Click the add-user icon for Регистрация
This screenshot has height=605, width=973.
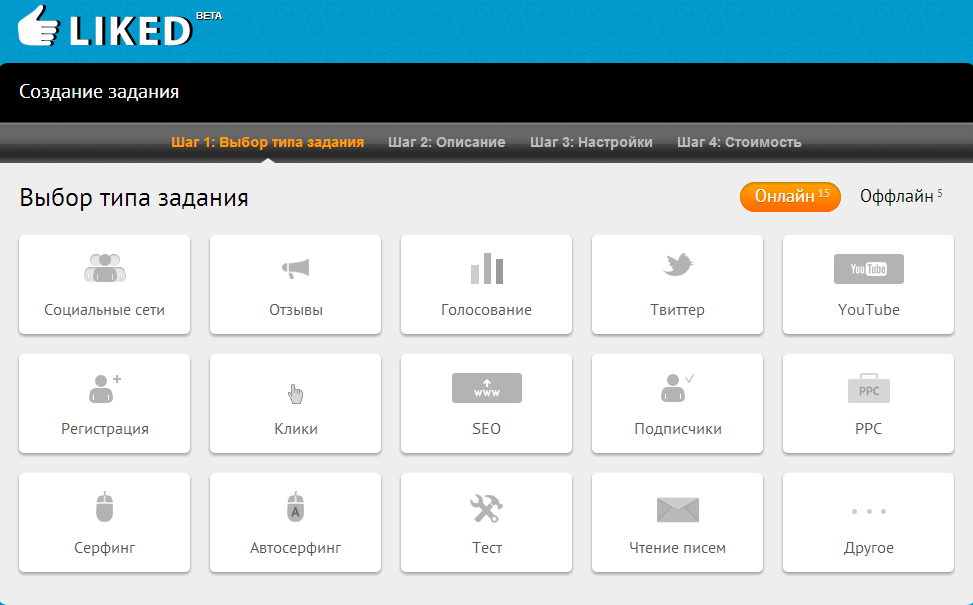click(x=105, y=388)
